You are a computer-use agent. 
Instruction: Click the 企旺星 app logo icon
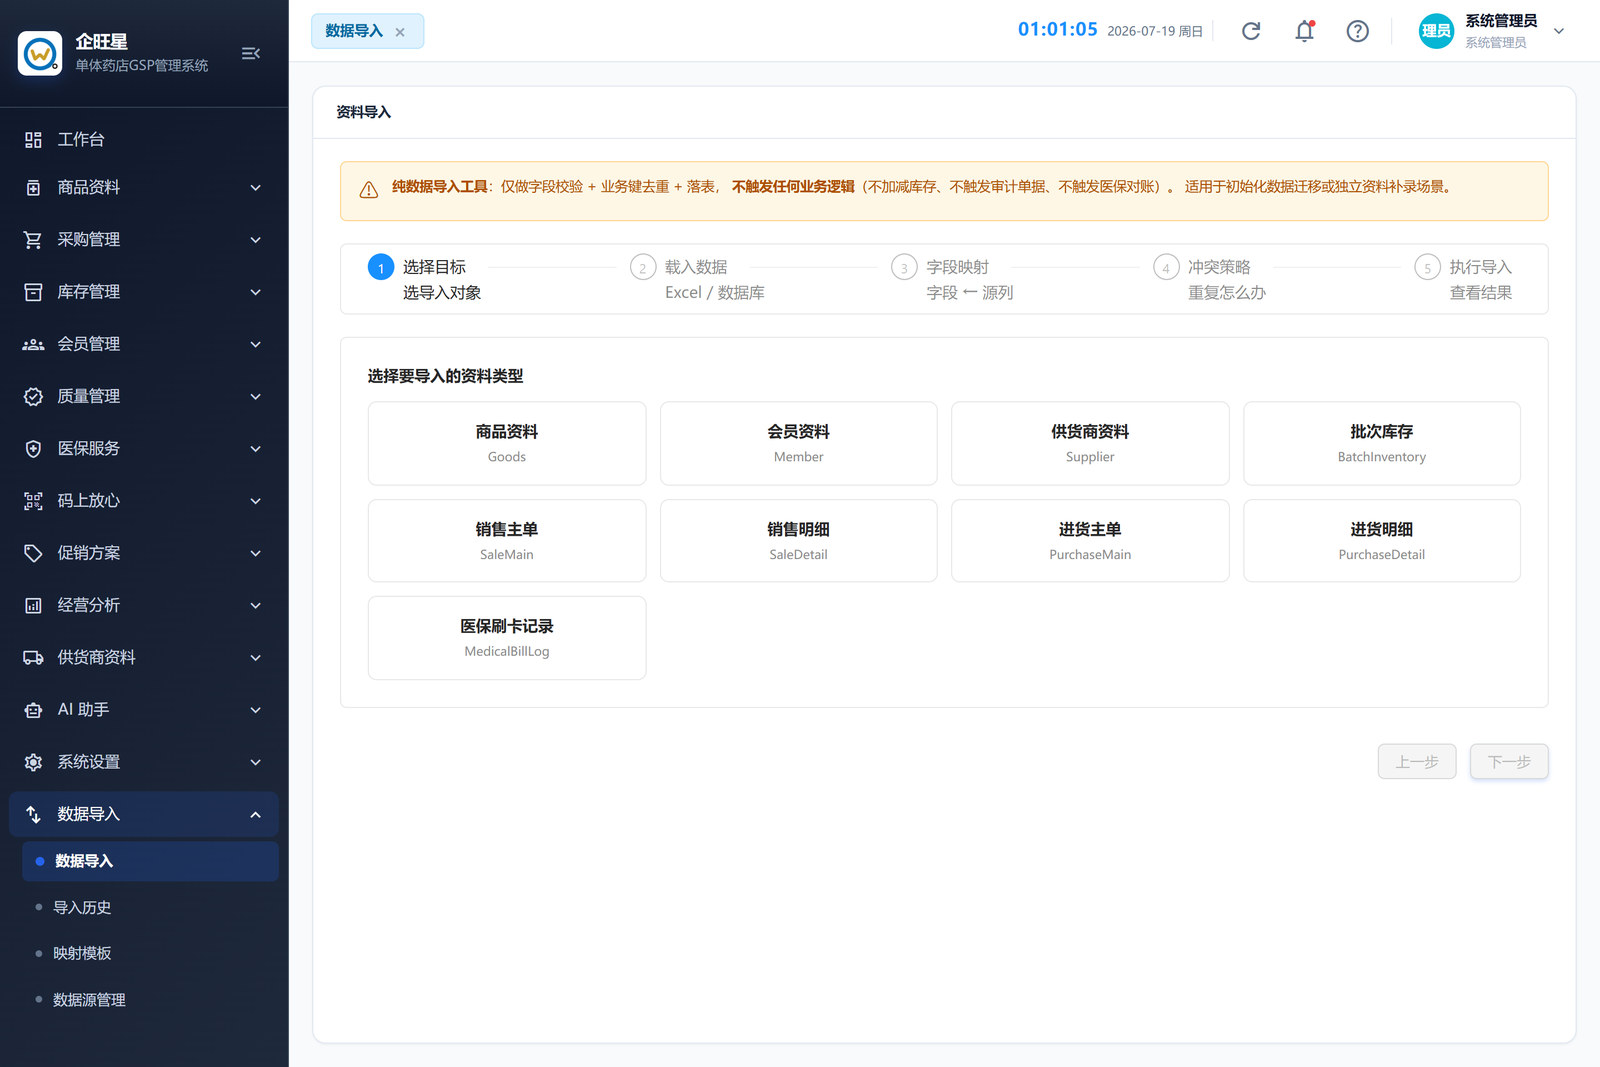pos(40,53)
